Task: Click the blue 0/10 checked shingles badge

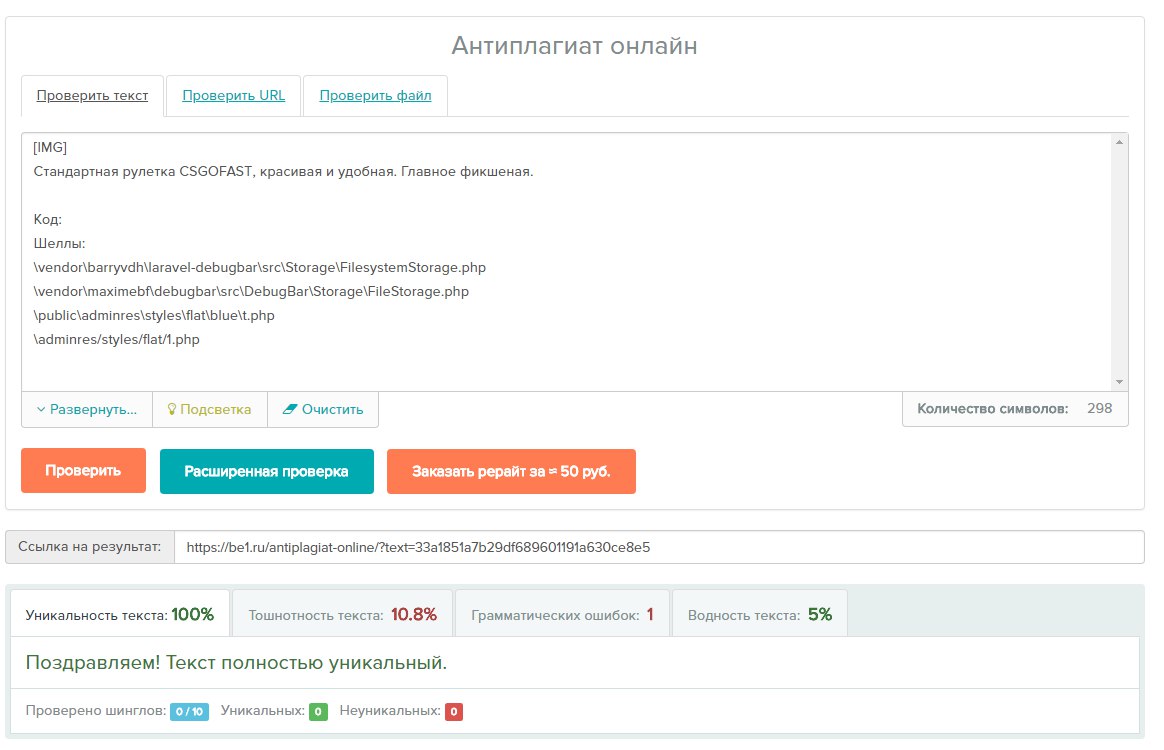Action: 189,712
